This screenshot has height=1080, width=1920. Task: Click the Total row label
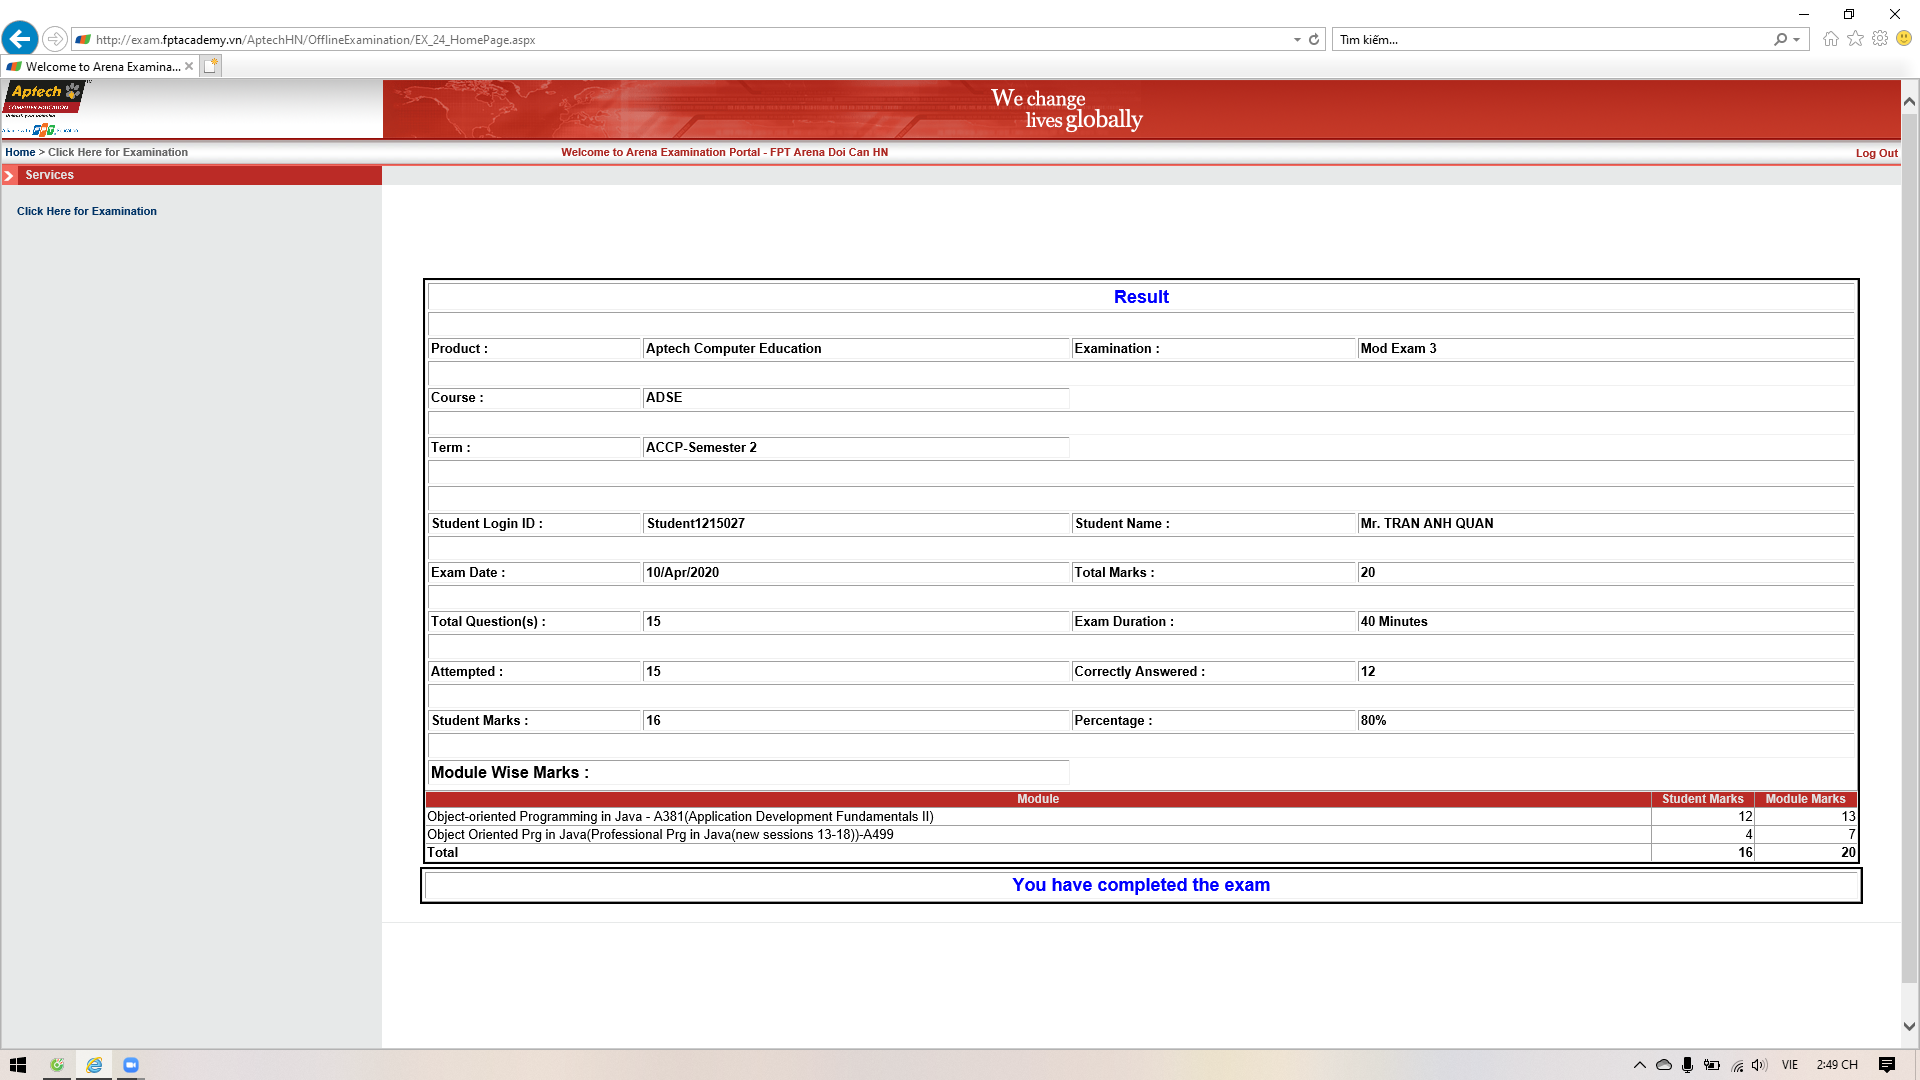pos(442,853)
